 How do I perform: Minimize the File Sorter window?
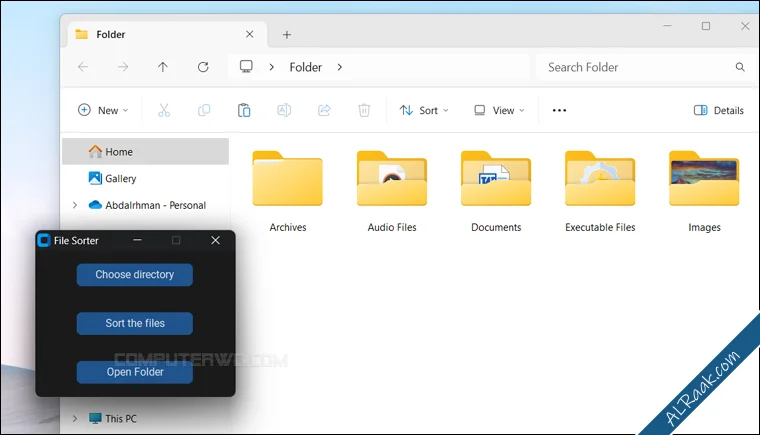pos(138,240)
